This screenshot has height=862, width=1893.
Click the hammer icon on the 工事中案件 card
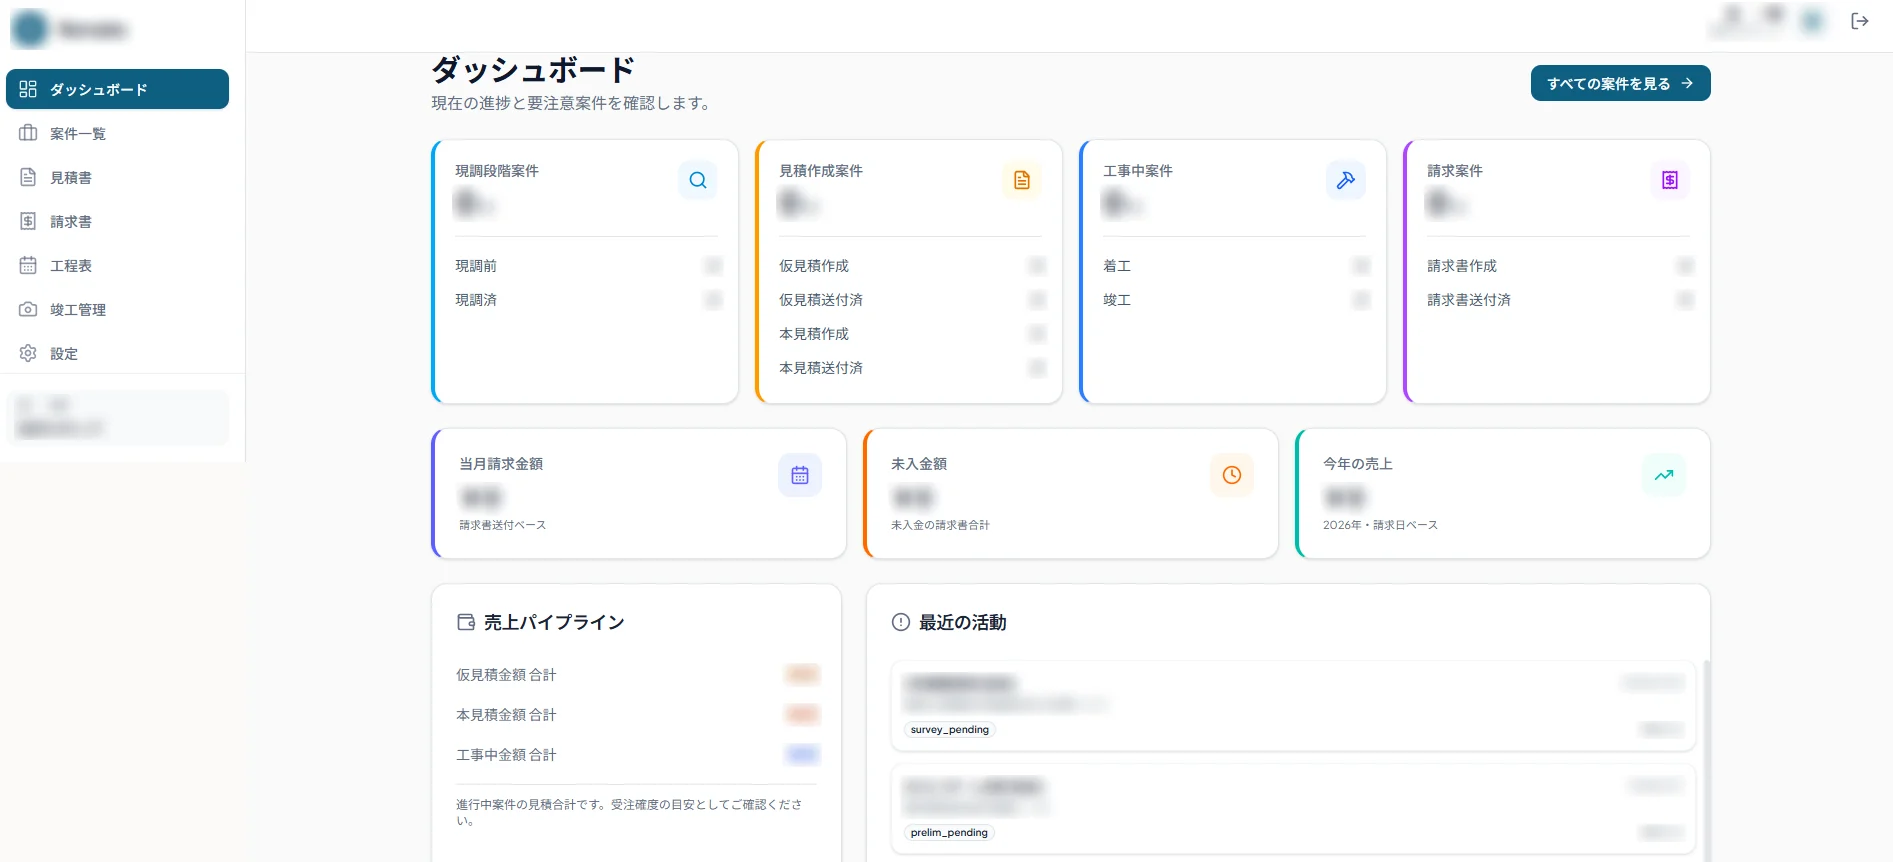click(x=1346, y=180)
